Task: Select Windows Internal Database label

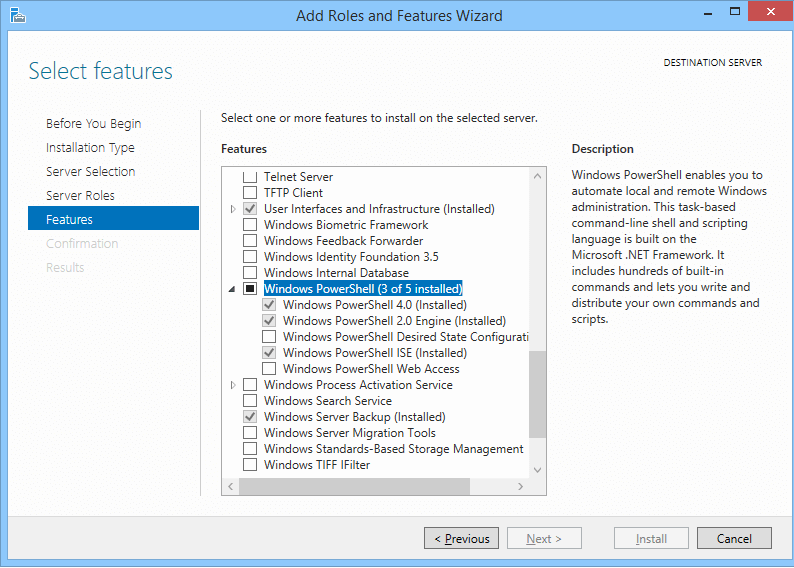Action: (x=336, y=272)
